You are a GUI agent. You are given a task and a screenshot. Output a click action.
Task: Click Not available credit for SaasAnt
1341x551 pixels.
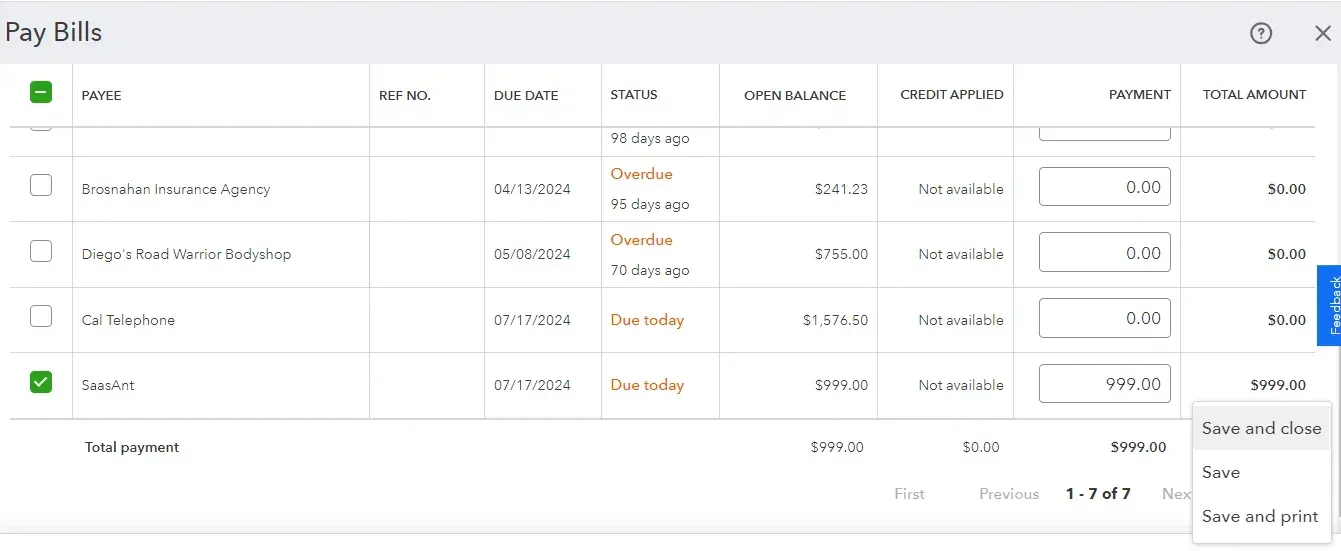[x=961, y=385]
